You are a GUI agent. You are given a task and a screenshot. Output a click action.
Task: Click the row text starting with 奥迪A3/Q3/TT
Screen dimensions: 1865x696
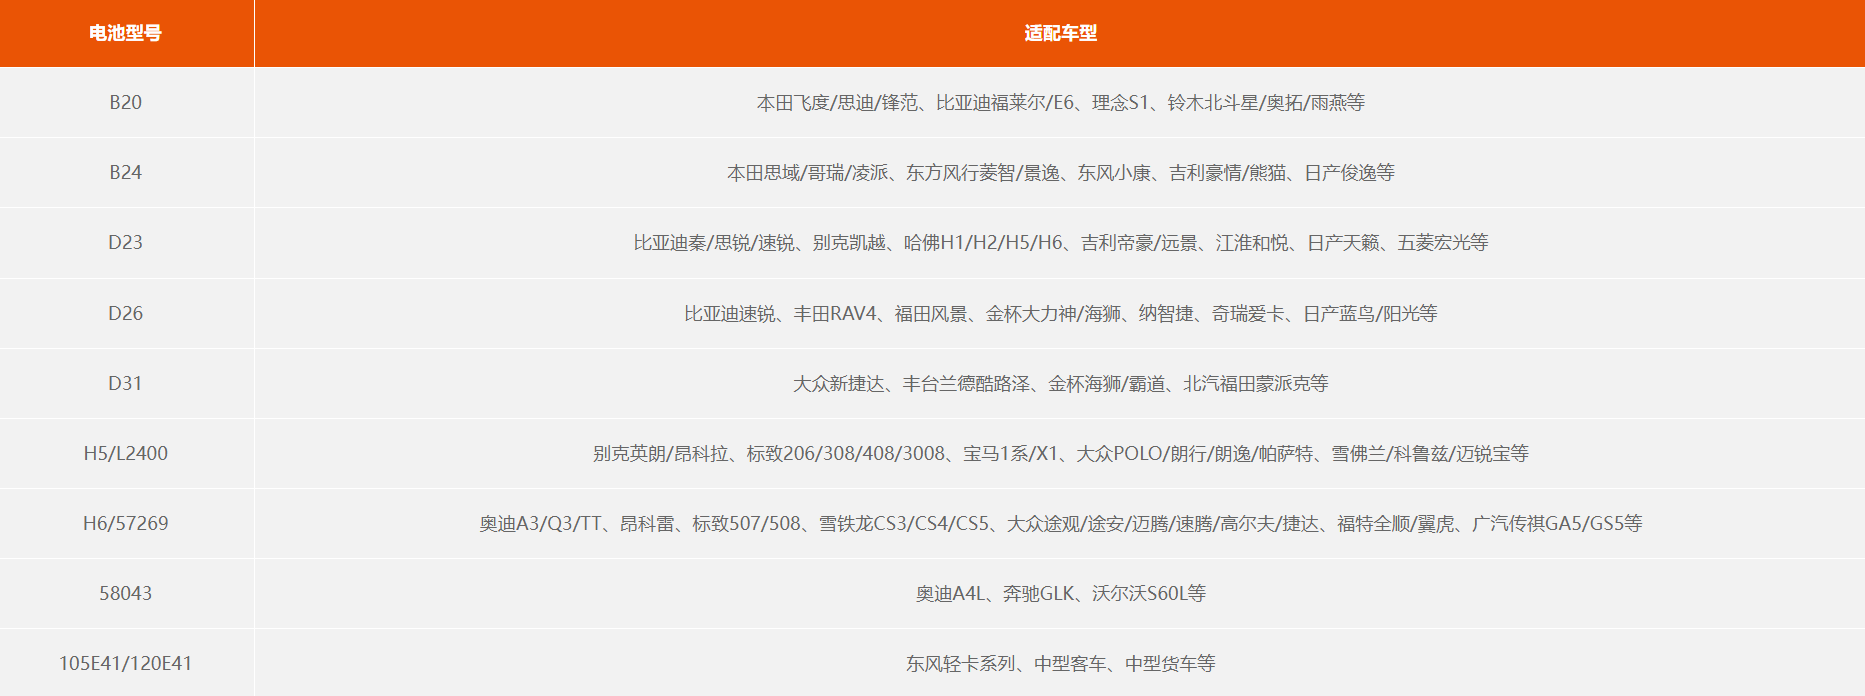1060,523
